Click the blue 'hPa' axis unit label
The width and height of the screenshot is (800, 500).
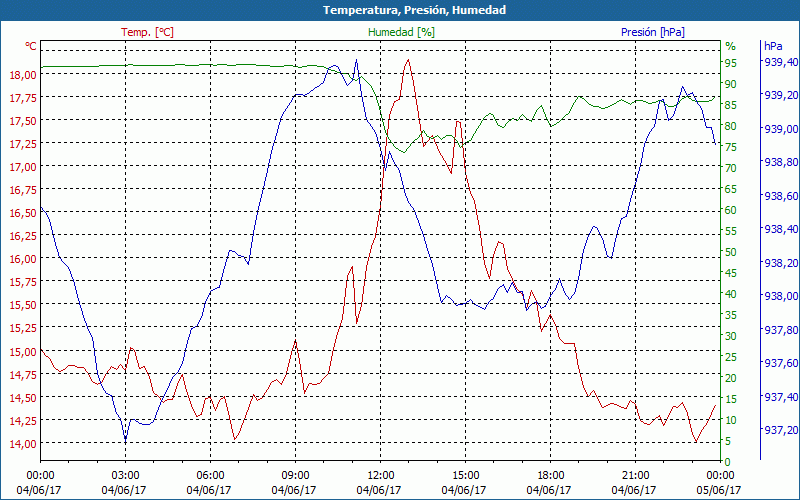pyautogui.click(x=773, y=46)
